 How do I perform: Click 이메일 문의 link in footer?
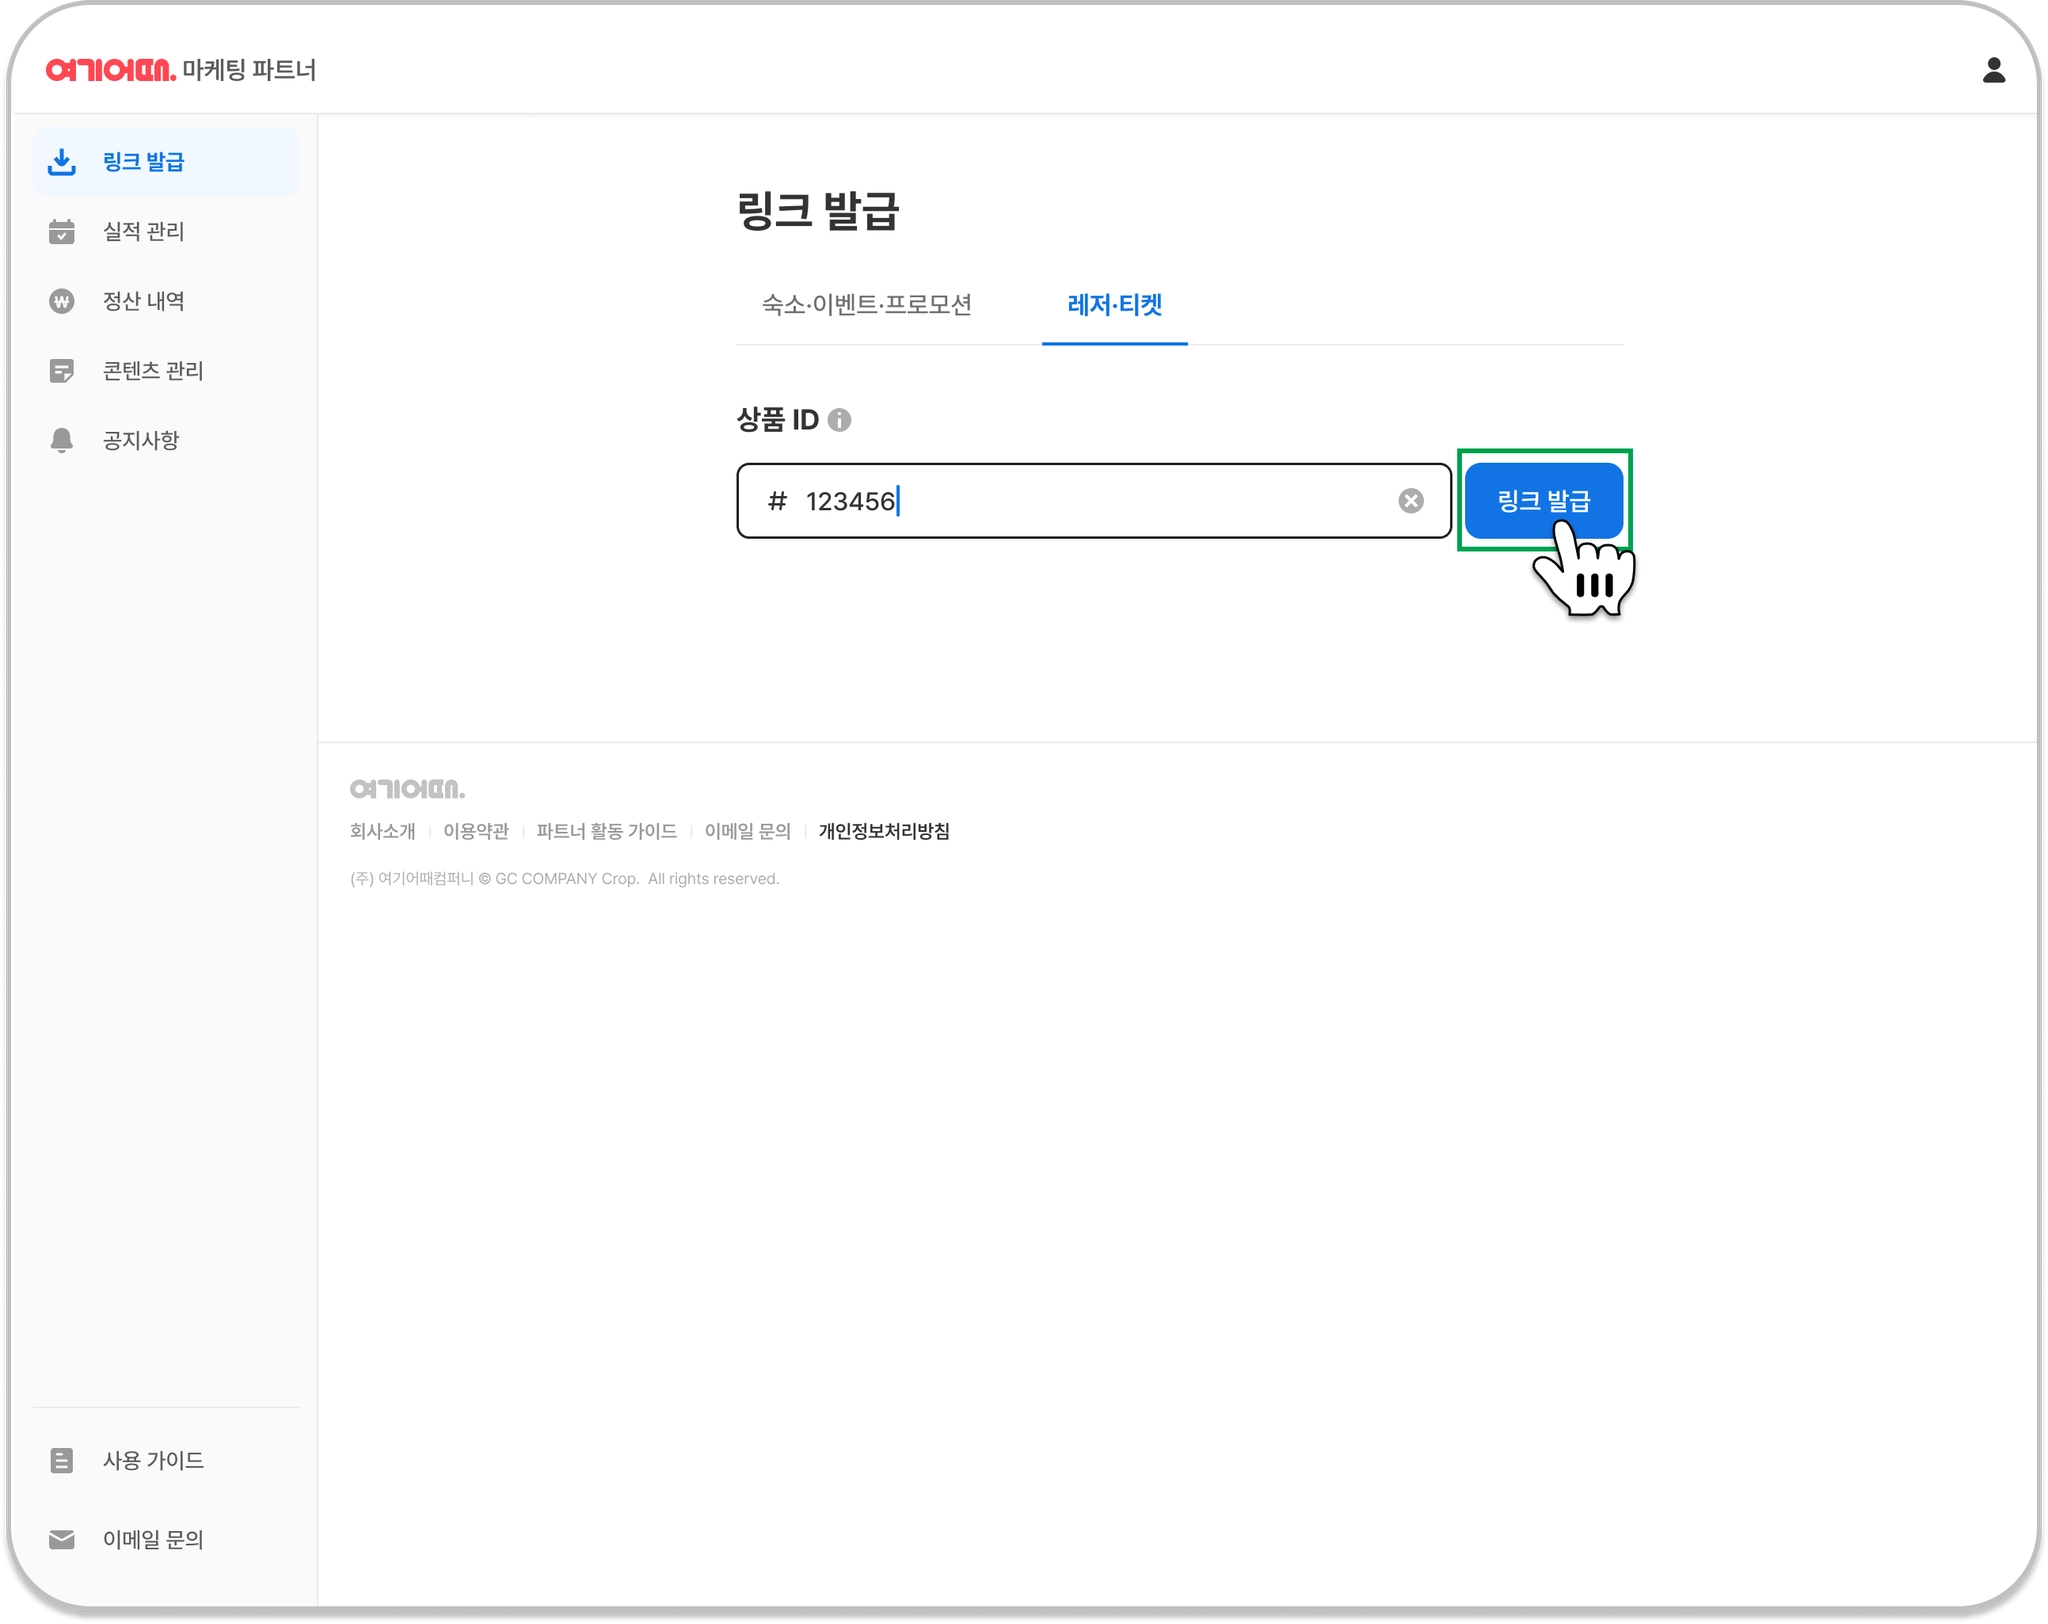click(747, 831)
